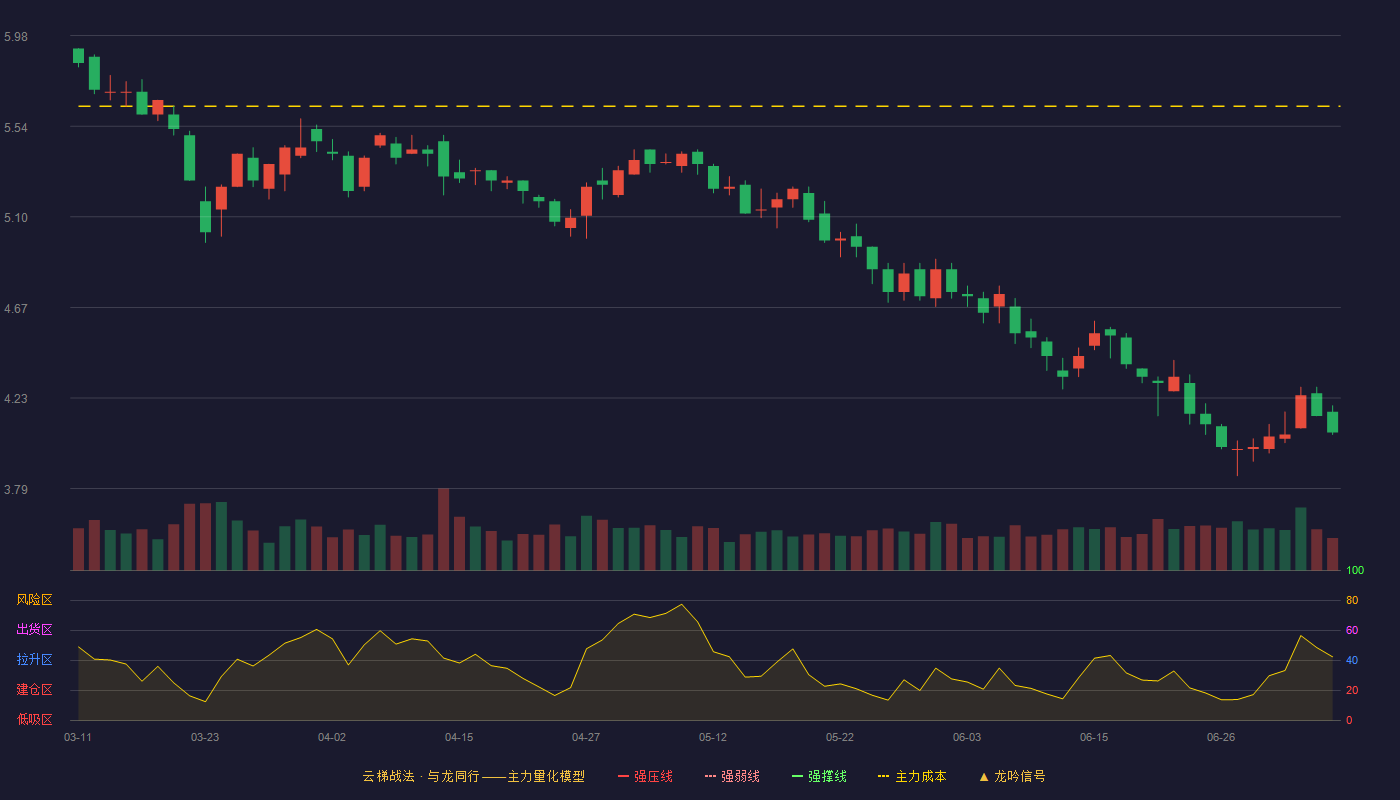Click the 4.67 price axis label
The height and width of the screenshot is (800, 1400).
[16, 309]
